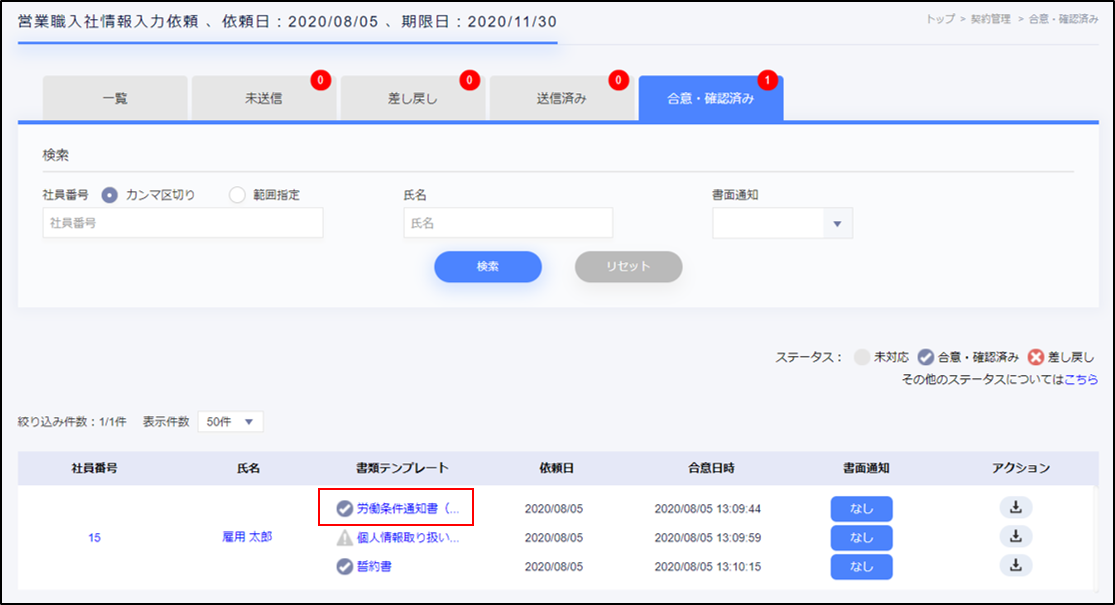Click the 社員番号 column header
Viewport: 1115px width, 605px height.
click(94, 468)
